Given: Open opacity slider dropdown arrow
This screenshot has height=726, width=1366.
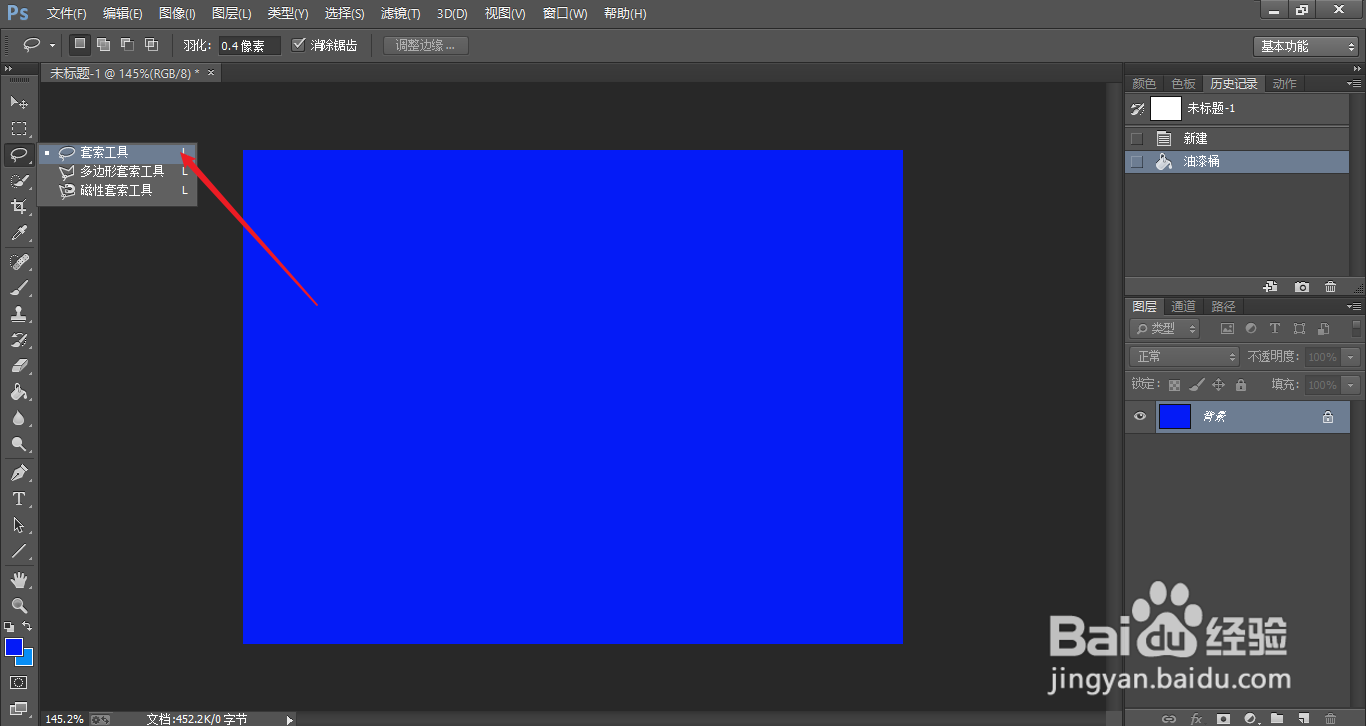Looking at the screenshot, I should pyautogui.click(x=1351, y=357).
